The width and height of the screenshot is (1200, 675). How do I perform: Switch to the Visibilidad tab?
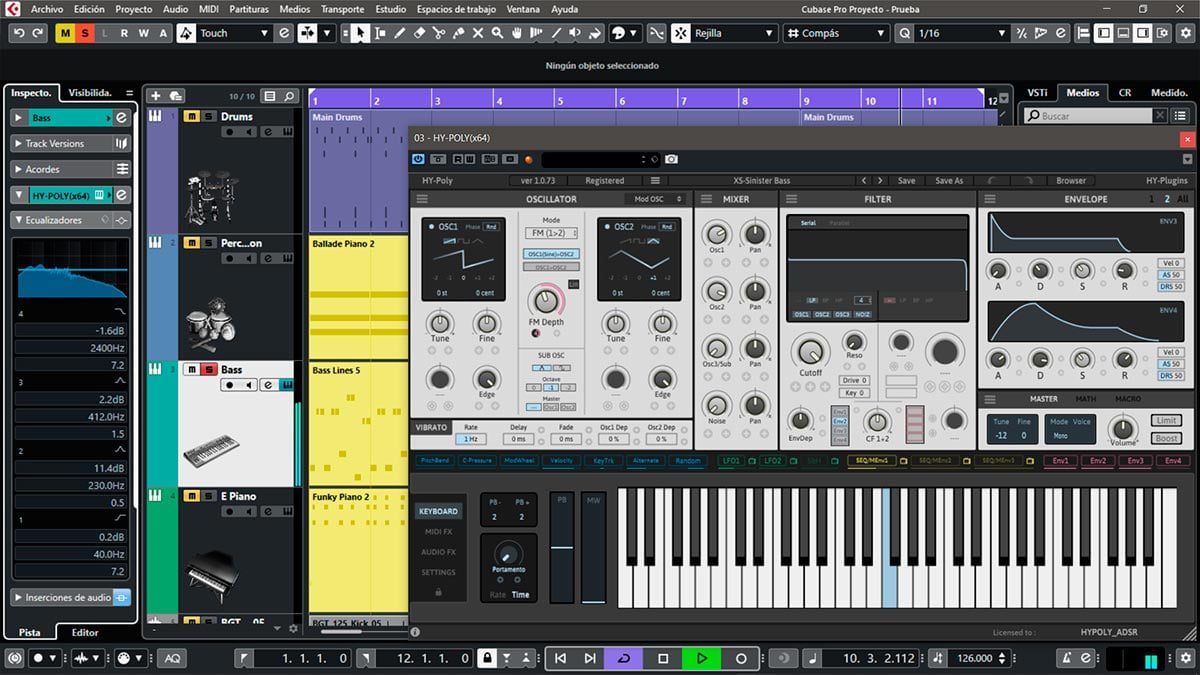coord(90,92)
